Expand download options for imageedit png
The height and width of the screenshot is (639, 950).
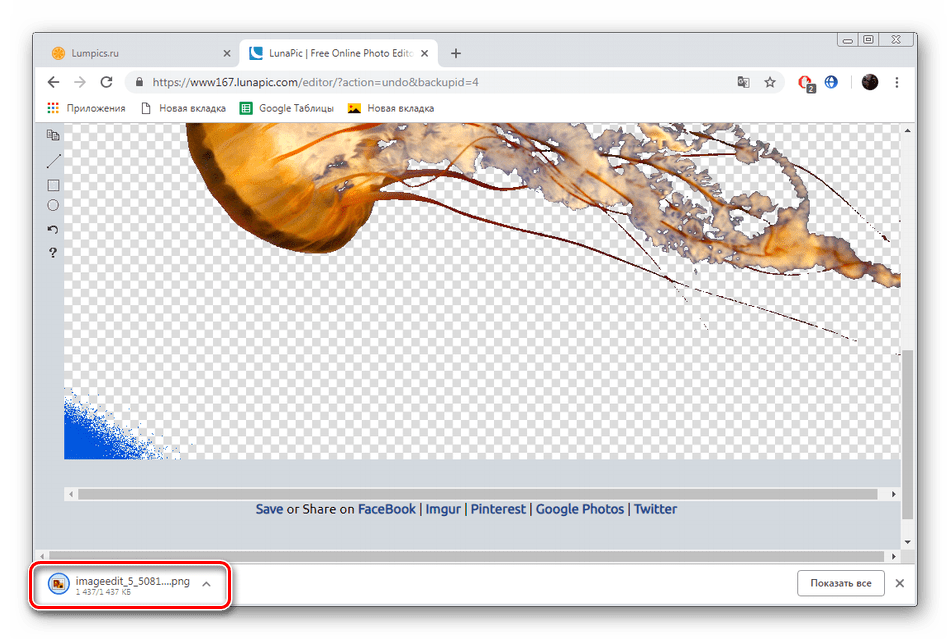point(206,583)
